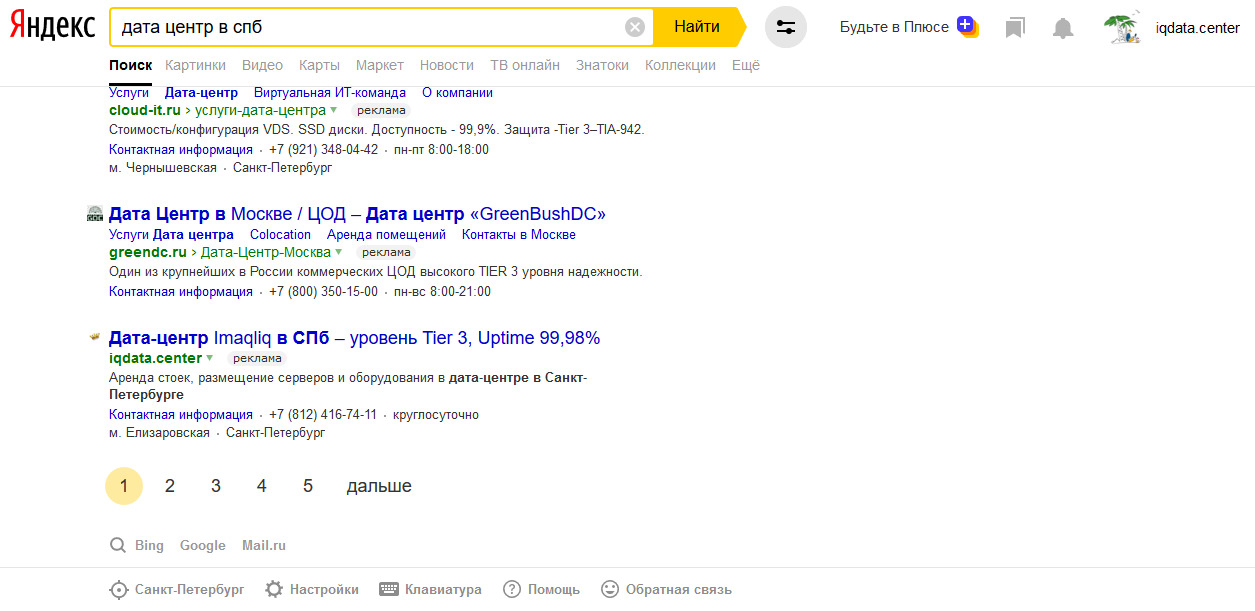
Task: Open the bookmarks collections icon
Action: pyautogui.click(x=1015, y=28)
